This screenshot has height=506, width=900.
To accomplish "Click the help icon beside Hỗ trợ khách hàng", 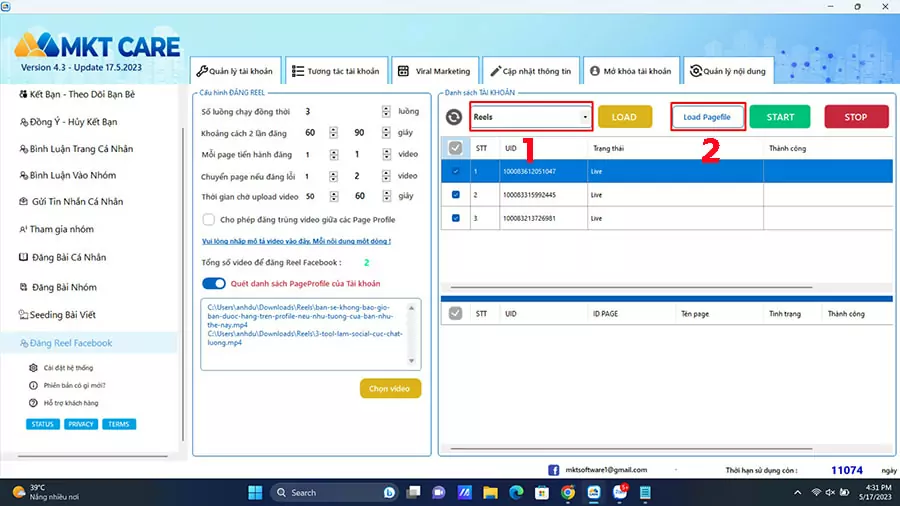I will (x=33, y=403).
